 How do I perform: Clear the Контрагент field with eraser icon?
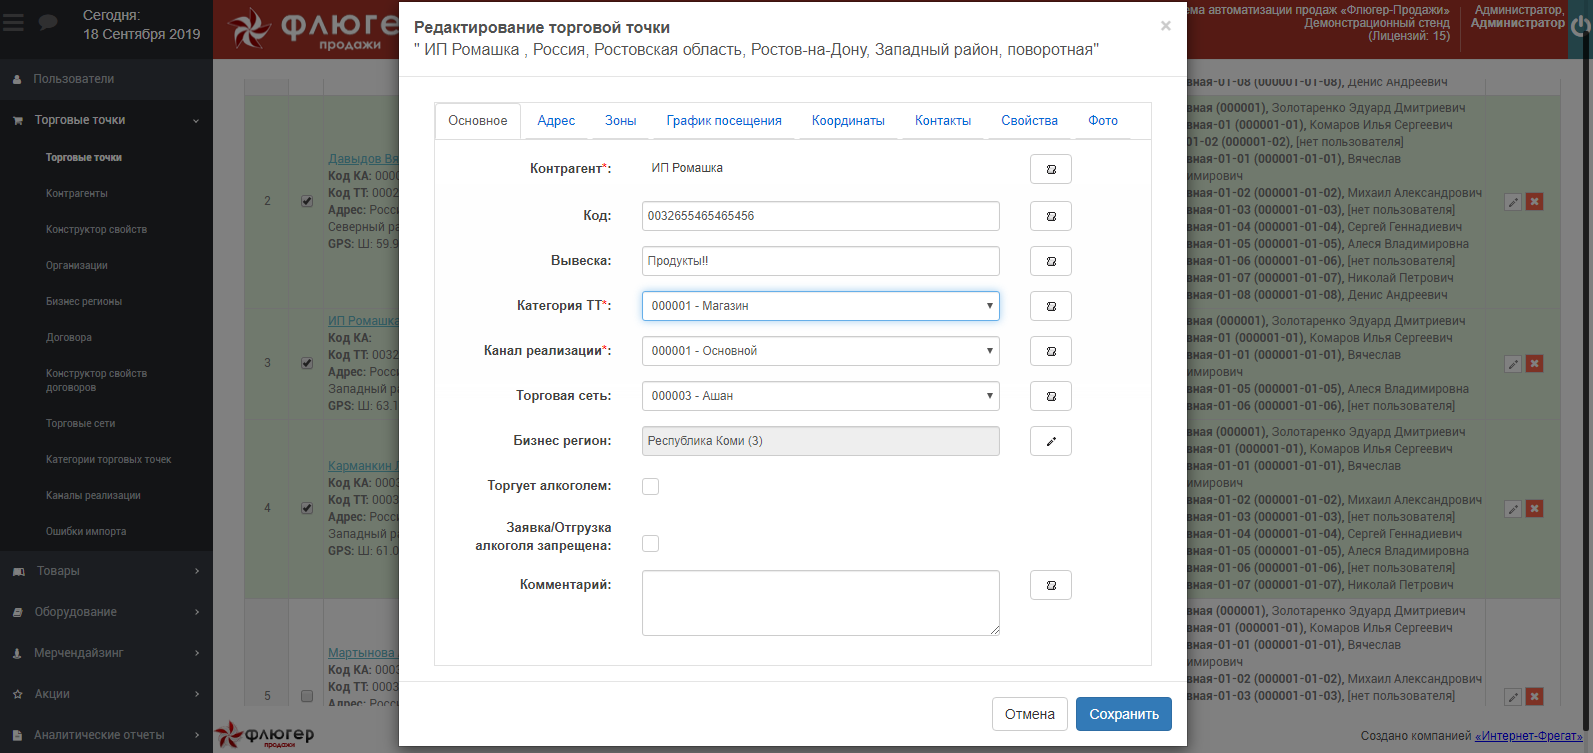click(1050, 169)
